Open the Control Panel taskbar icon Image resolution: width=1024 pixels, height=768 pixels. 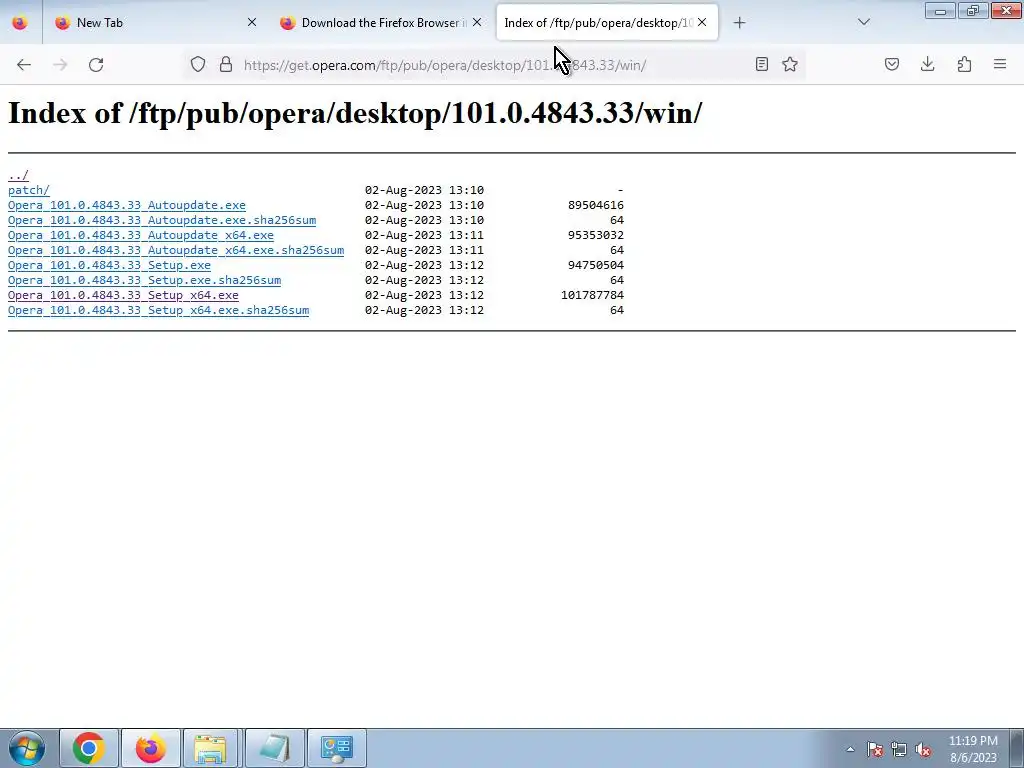point(336,748)
